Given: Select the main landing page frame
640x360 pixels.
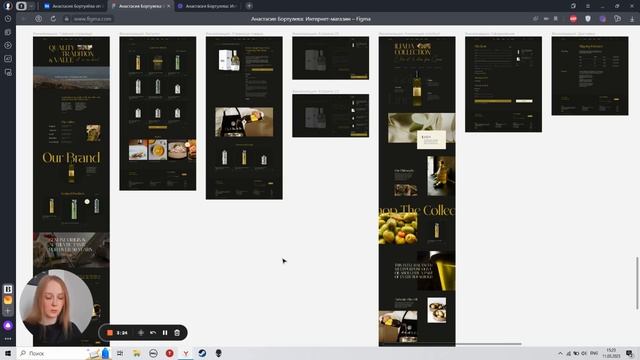Looking at the screenshot, I should (71, 191).
